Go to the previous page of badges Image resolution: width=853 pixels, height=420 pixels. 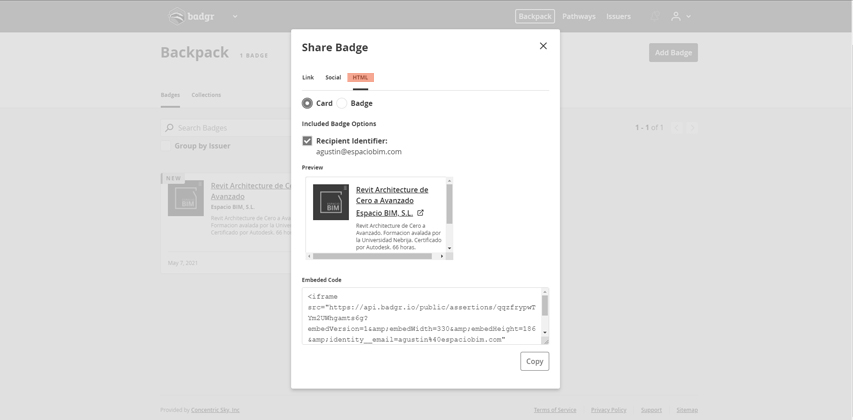point(676,128)
